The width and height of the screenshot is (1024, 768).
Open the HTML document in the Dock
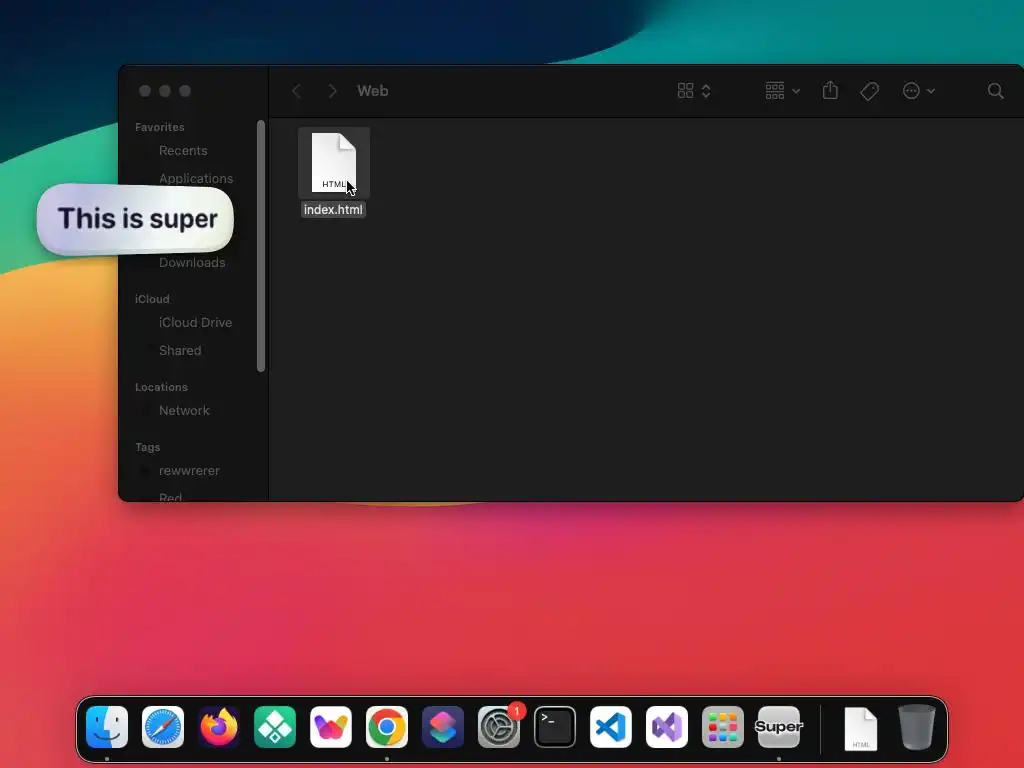[861, 728]
